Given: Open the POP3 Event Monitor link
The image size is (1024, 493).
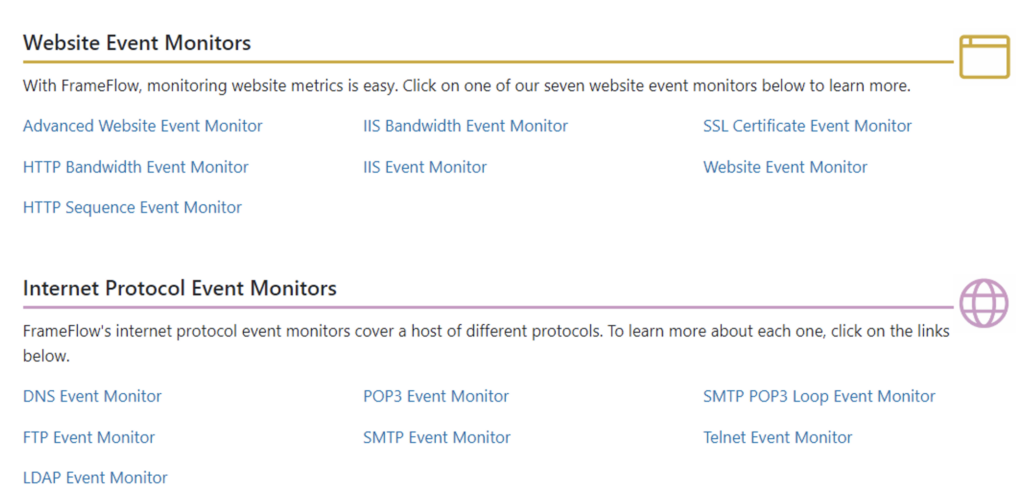Looking at the screenshot, I should [436, 396].
